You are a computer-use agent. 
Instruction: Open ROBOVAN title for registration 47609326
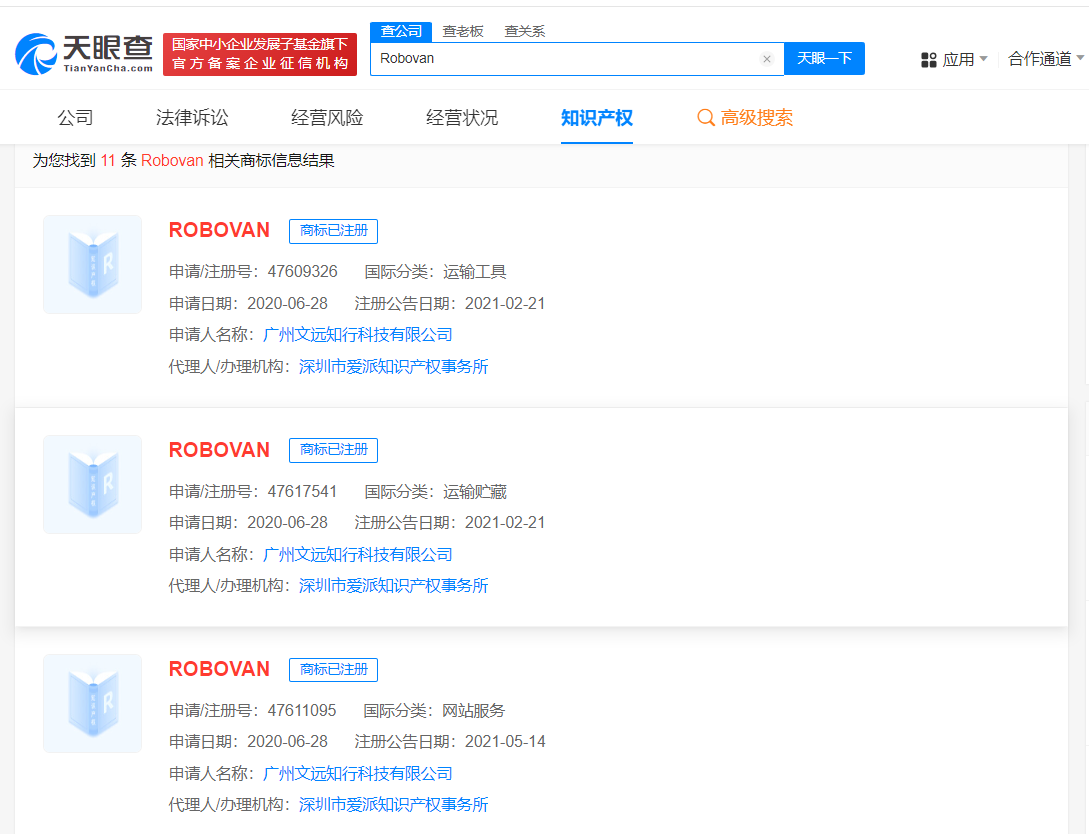coord(219,230)
